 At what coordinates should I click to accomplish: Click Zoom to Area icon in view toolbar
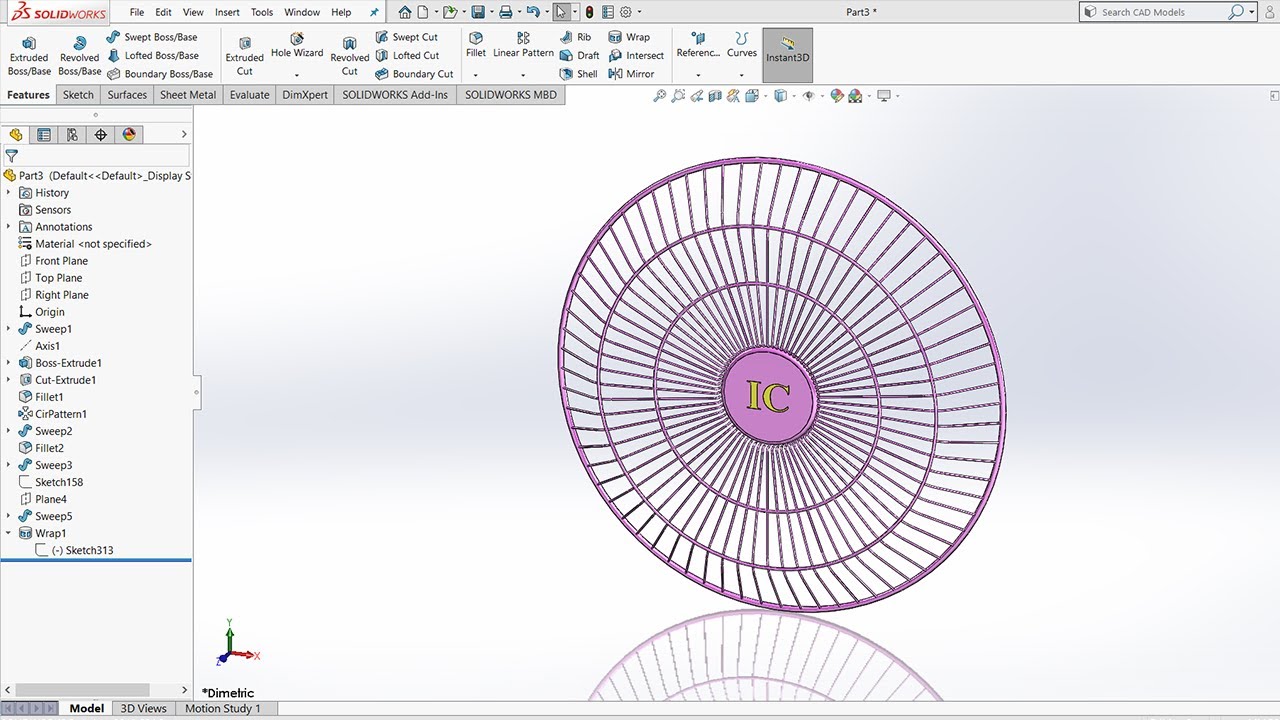(679, 96)
